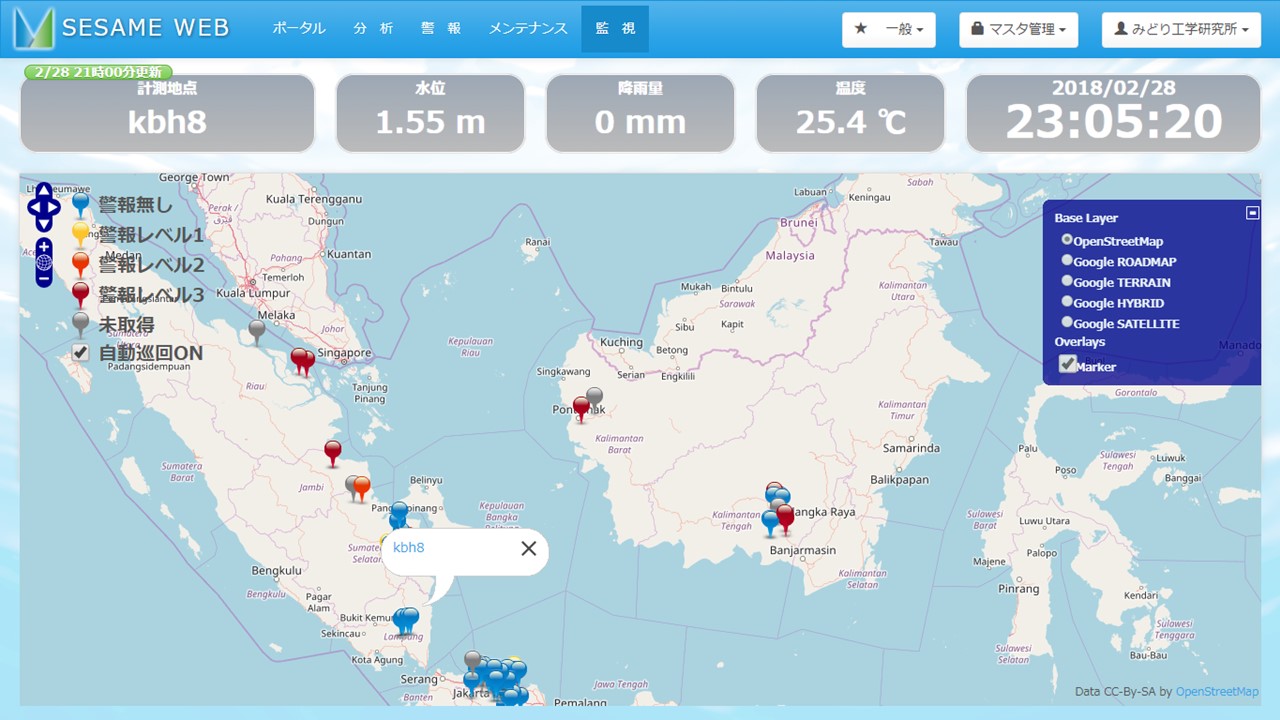Image resolution: width=1280 pixels, height=720 pixels.
Task: Zoom to world extent with globe icon
Action: [44, 262]
